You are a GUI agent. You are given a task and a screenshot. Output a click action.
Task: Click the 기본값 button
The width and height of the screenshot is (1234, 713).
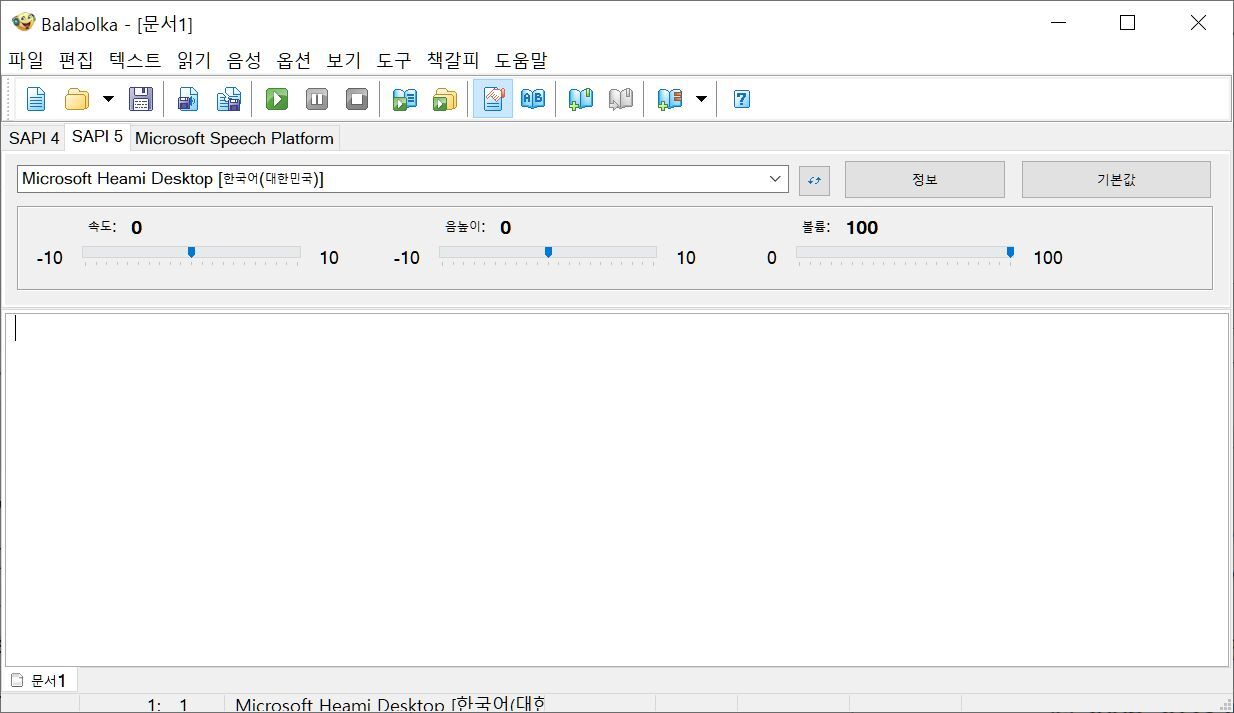(x=1116, y=180)
